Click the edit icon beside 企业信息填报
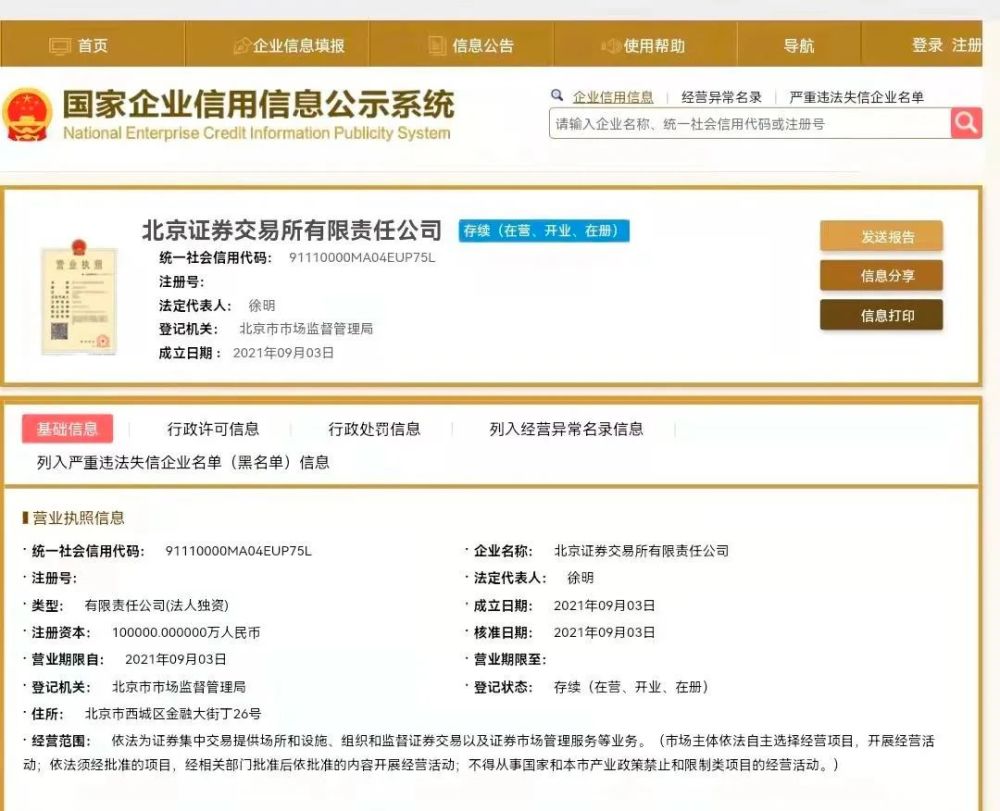 pos(242,46)
